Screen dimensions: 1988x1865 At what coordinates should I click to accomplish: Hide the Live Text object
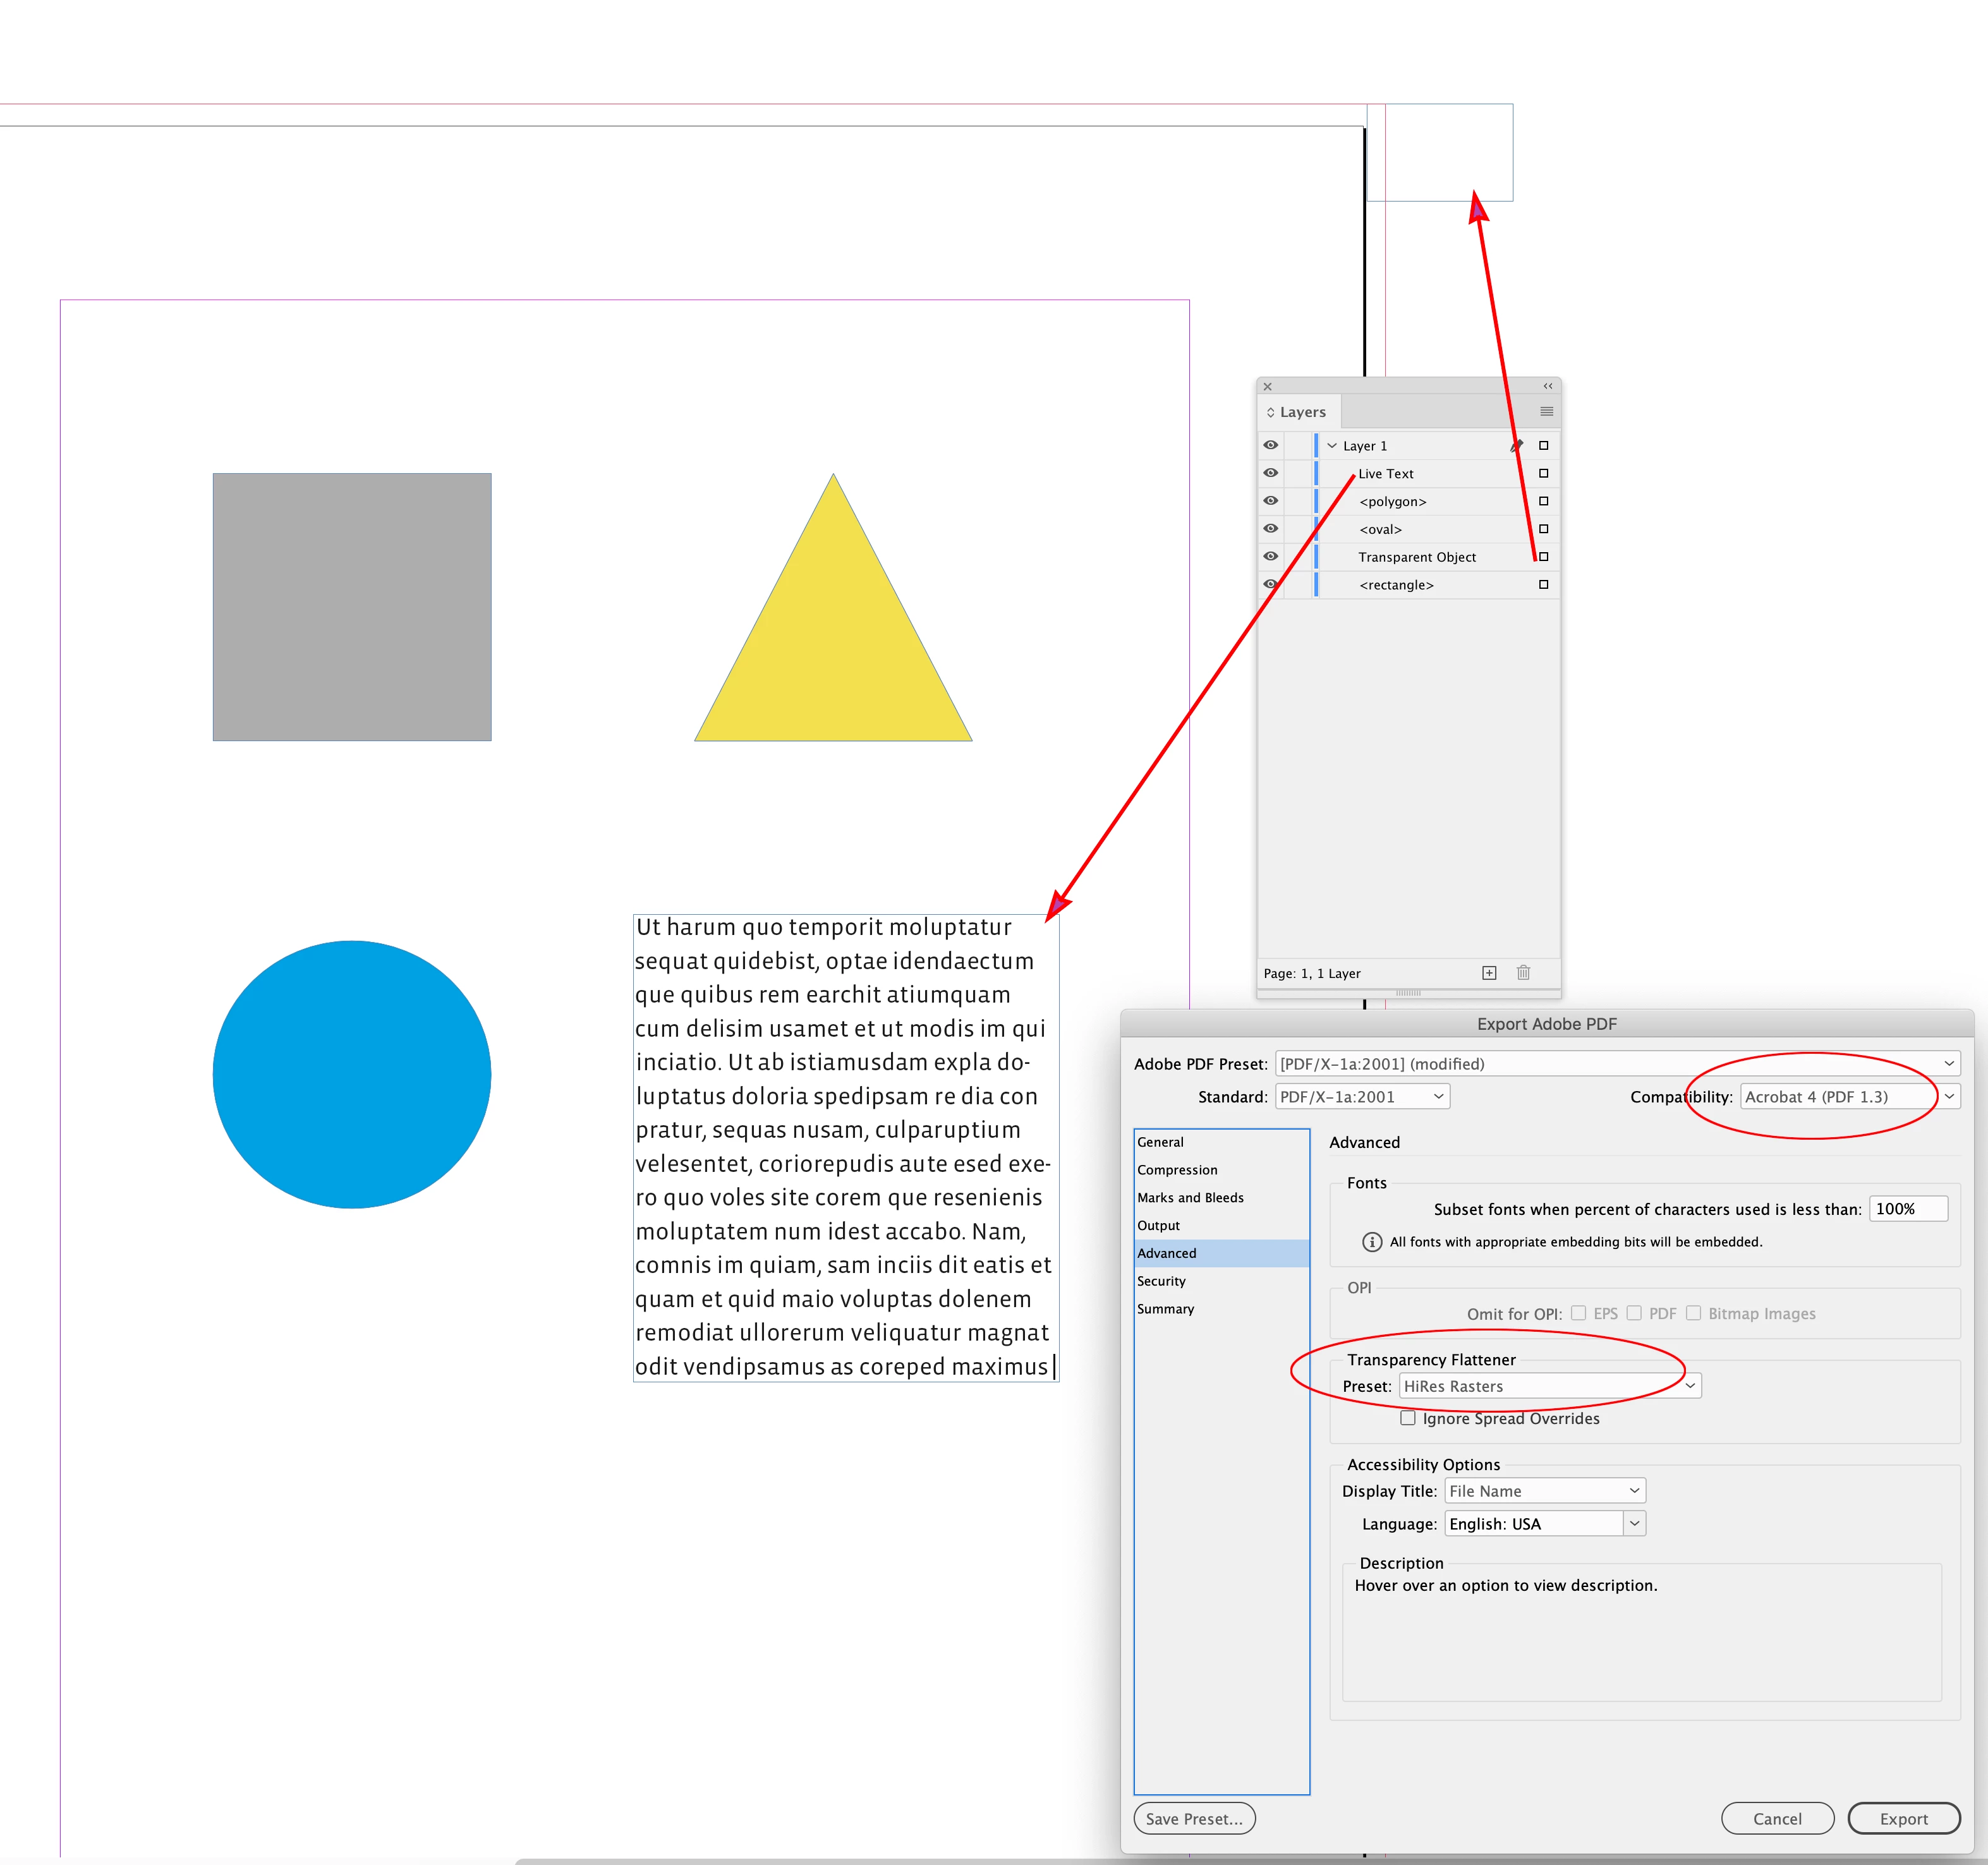pos(1270,473)
